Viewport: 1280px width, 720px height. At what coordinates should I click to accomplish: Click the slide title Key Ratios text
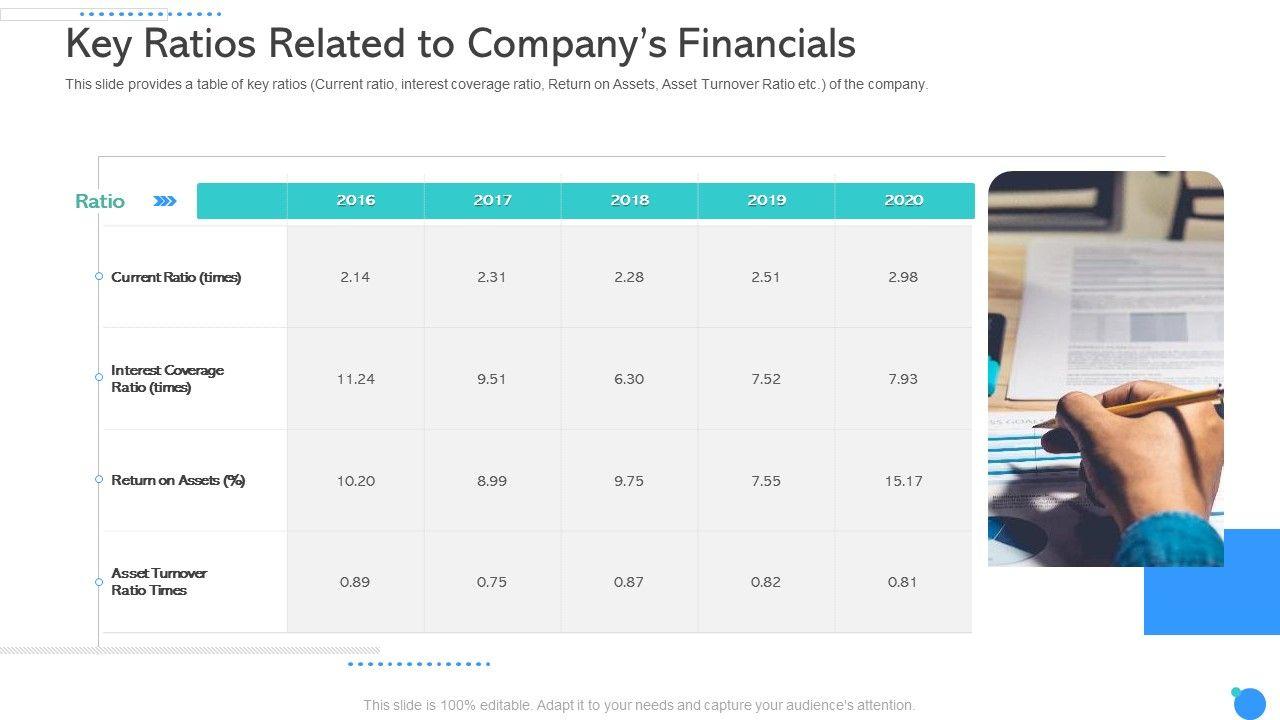tap(460, 44)
